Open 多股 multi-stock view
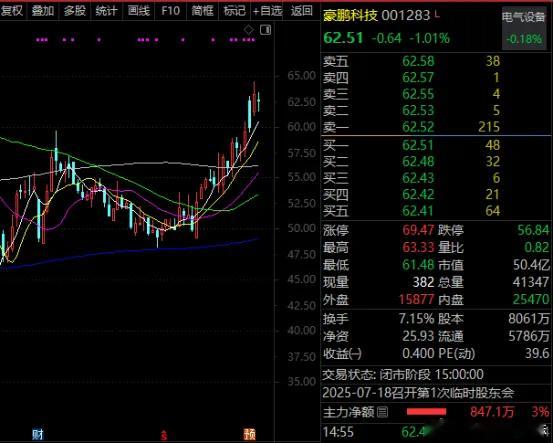 pos(75,11)
